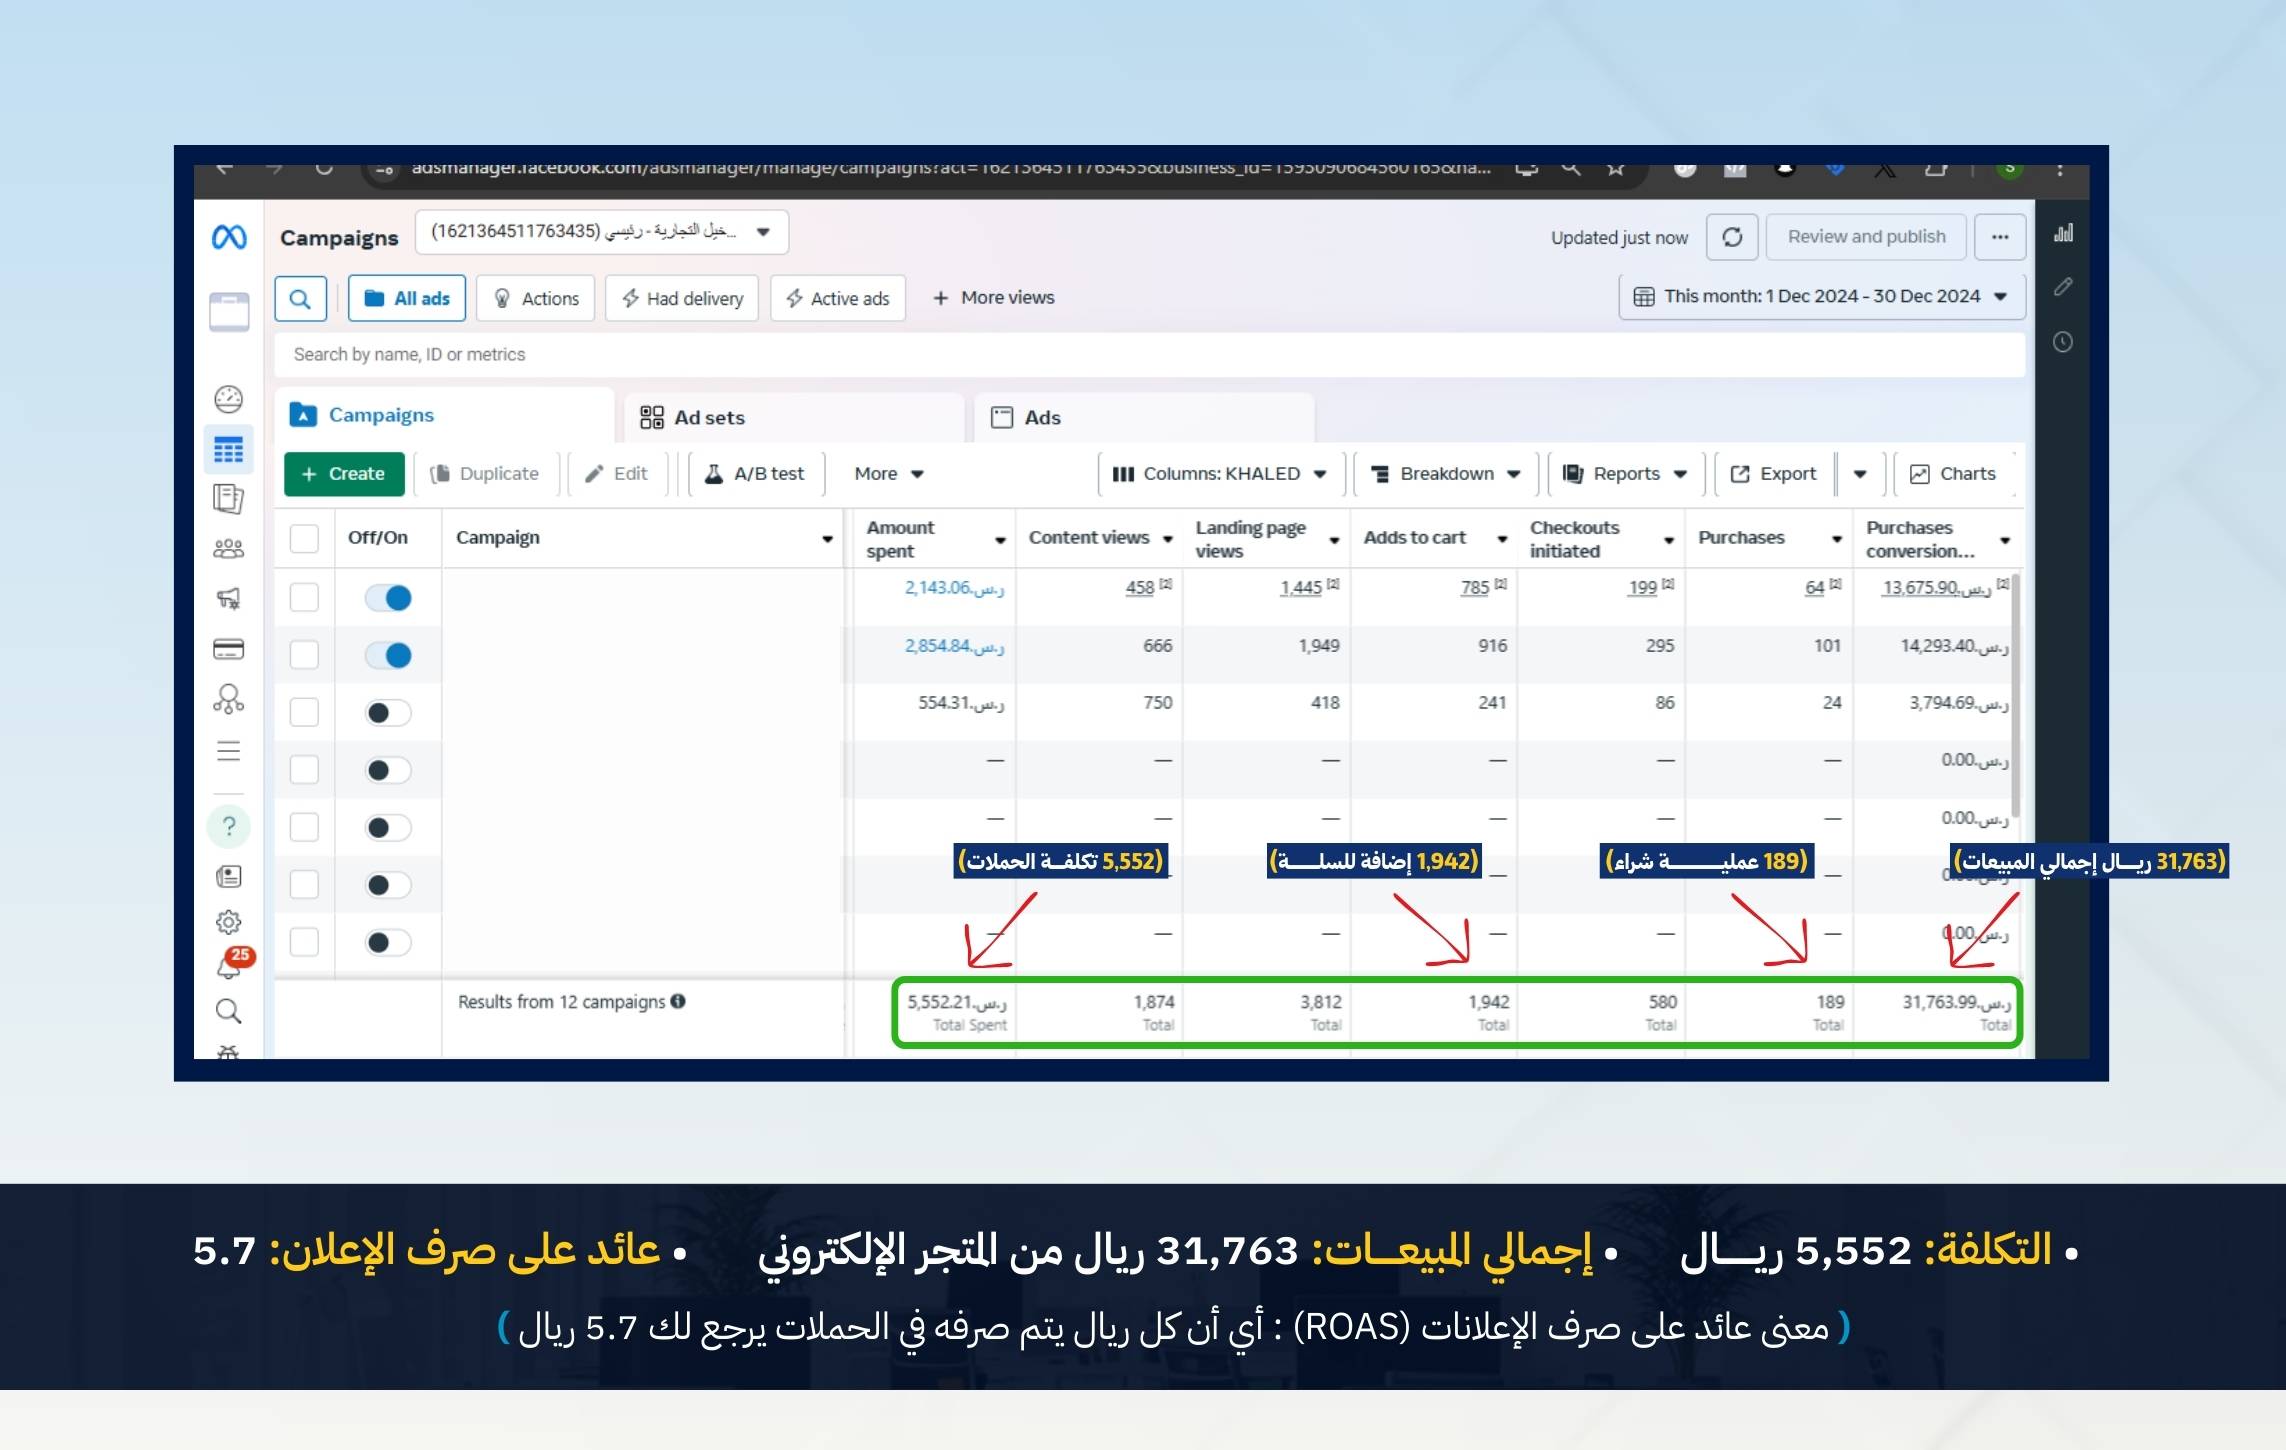Click the help question mark icon
The width and height of the screenshot is (2286, 1450).
point(229,826)
